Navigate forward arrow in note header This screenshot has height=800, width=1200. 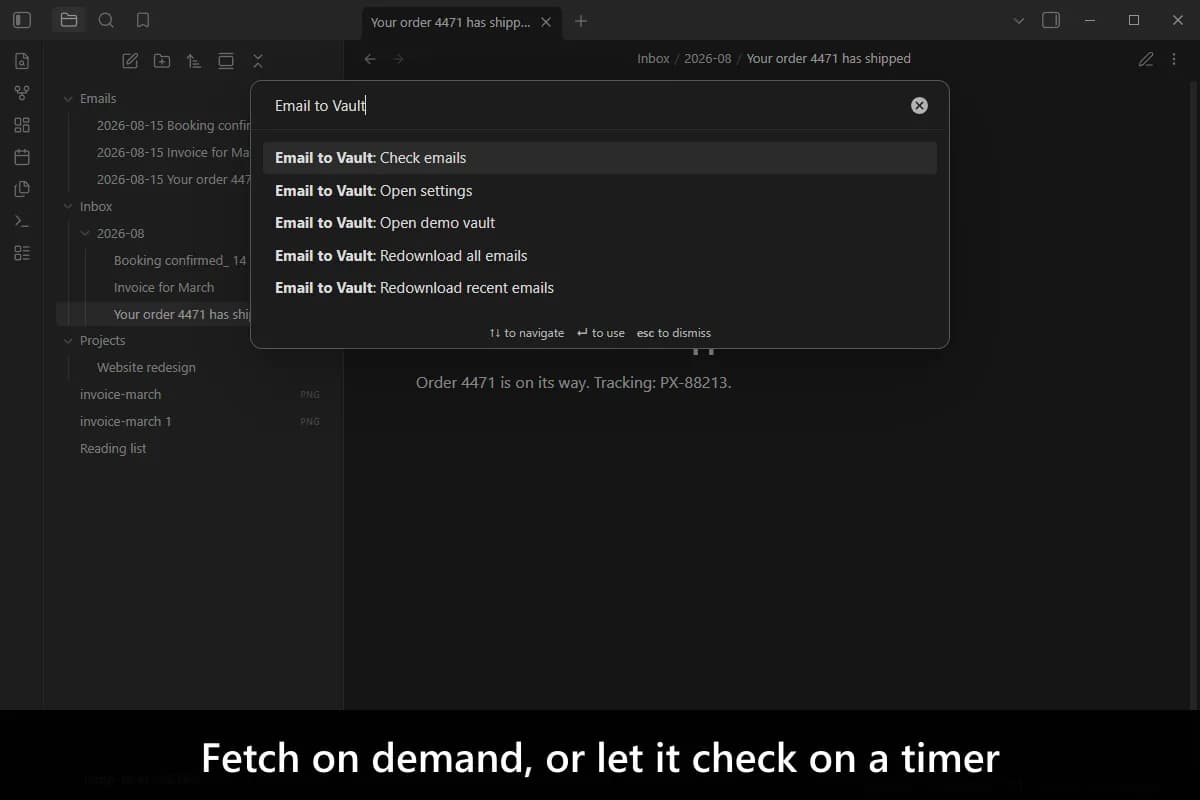(x=398, y=59)
